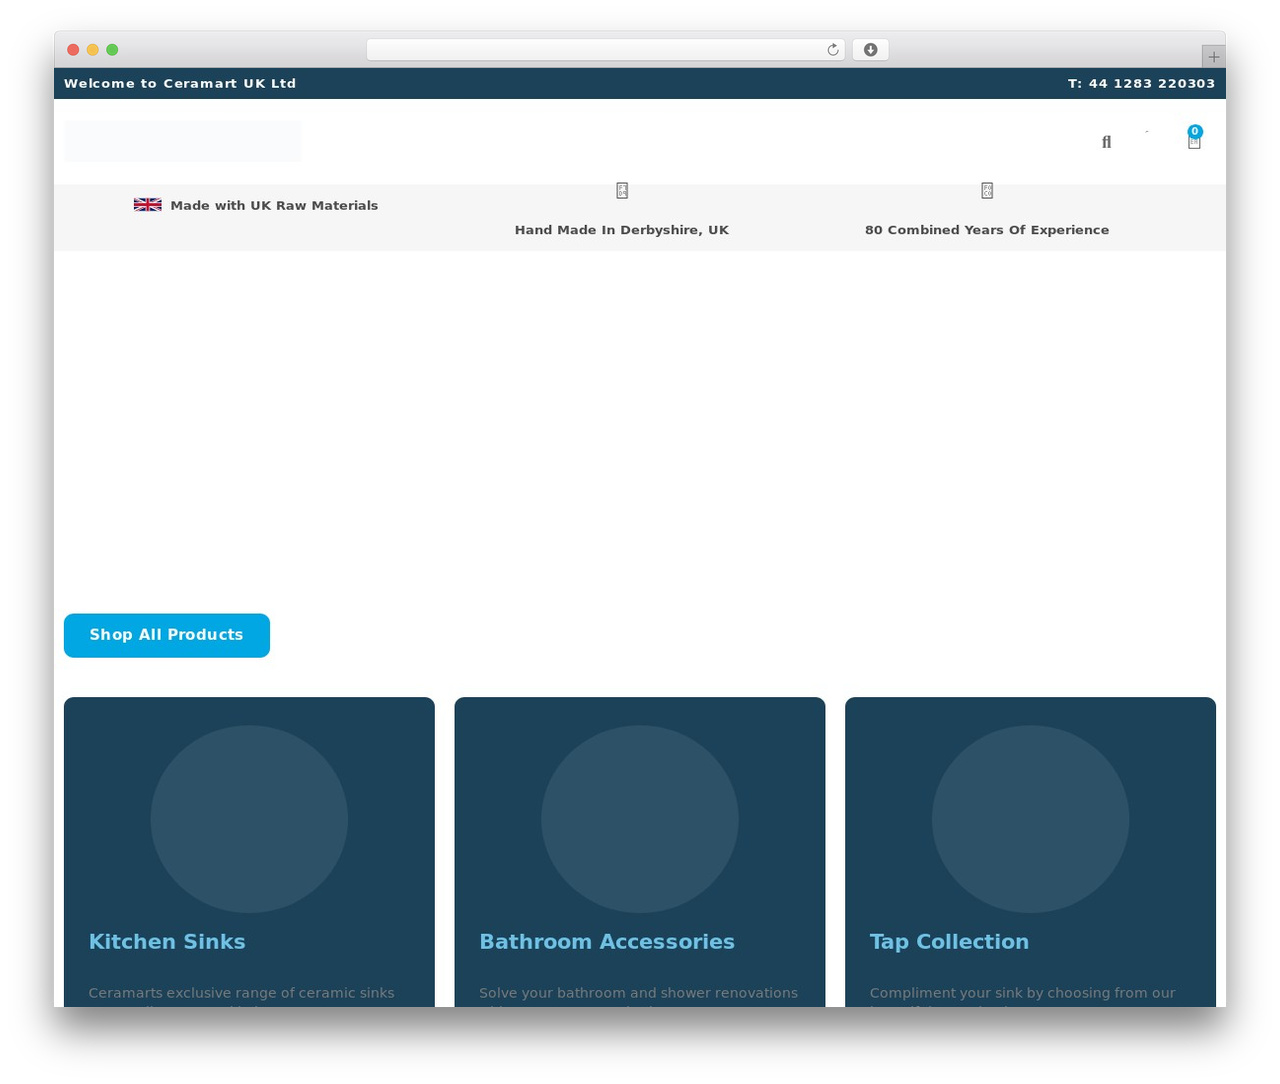Screen dimensions: 1280x1084
Task: Click the Hand Made In Derbyshire, UK text
Action: [622, 230]
